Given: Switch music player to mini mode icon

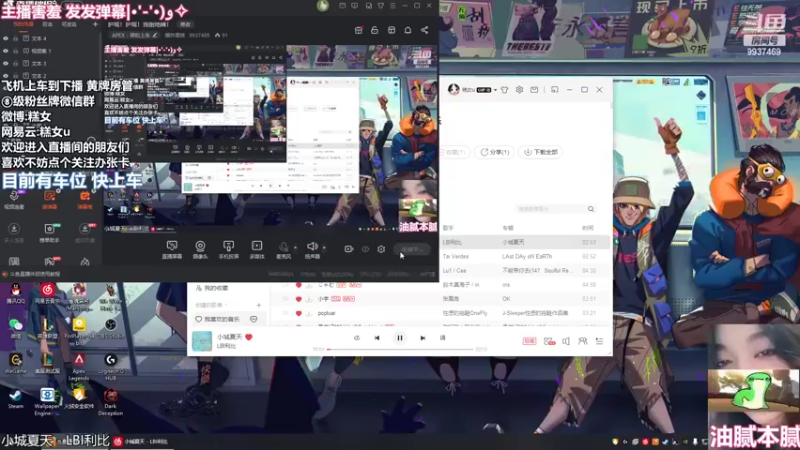Looking at the screenshot, I should (x=555, y=90).
